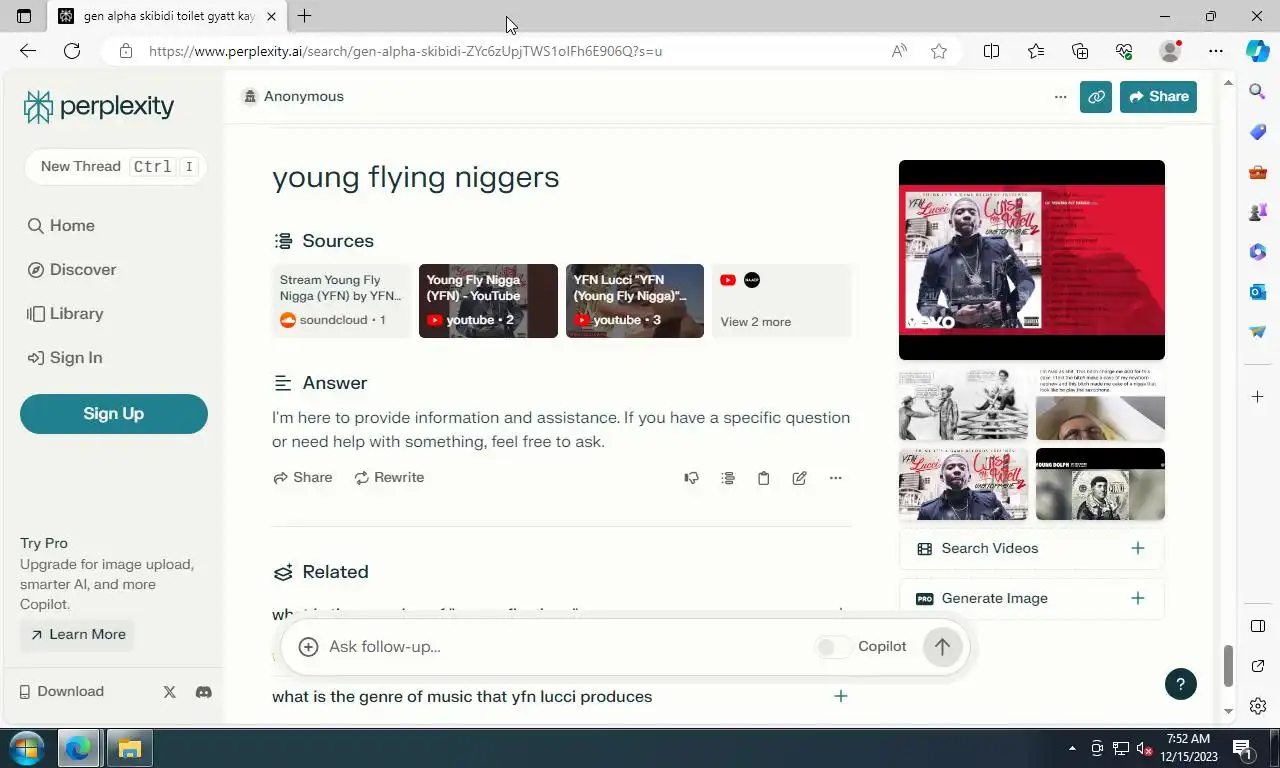Open Outlook icon in Edge sidebar

point(1258,292)
